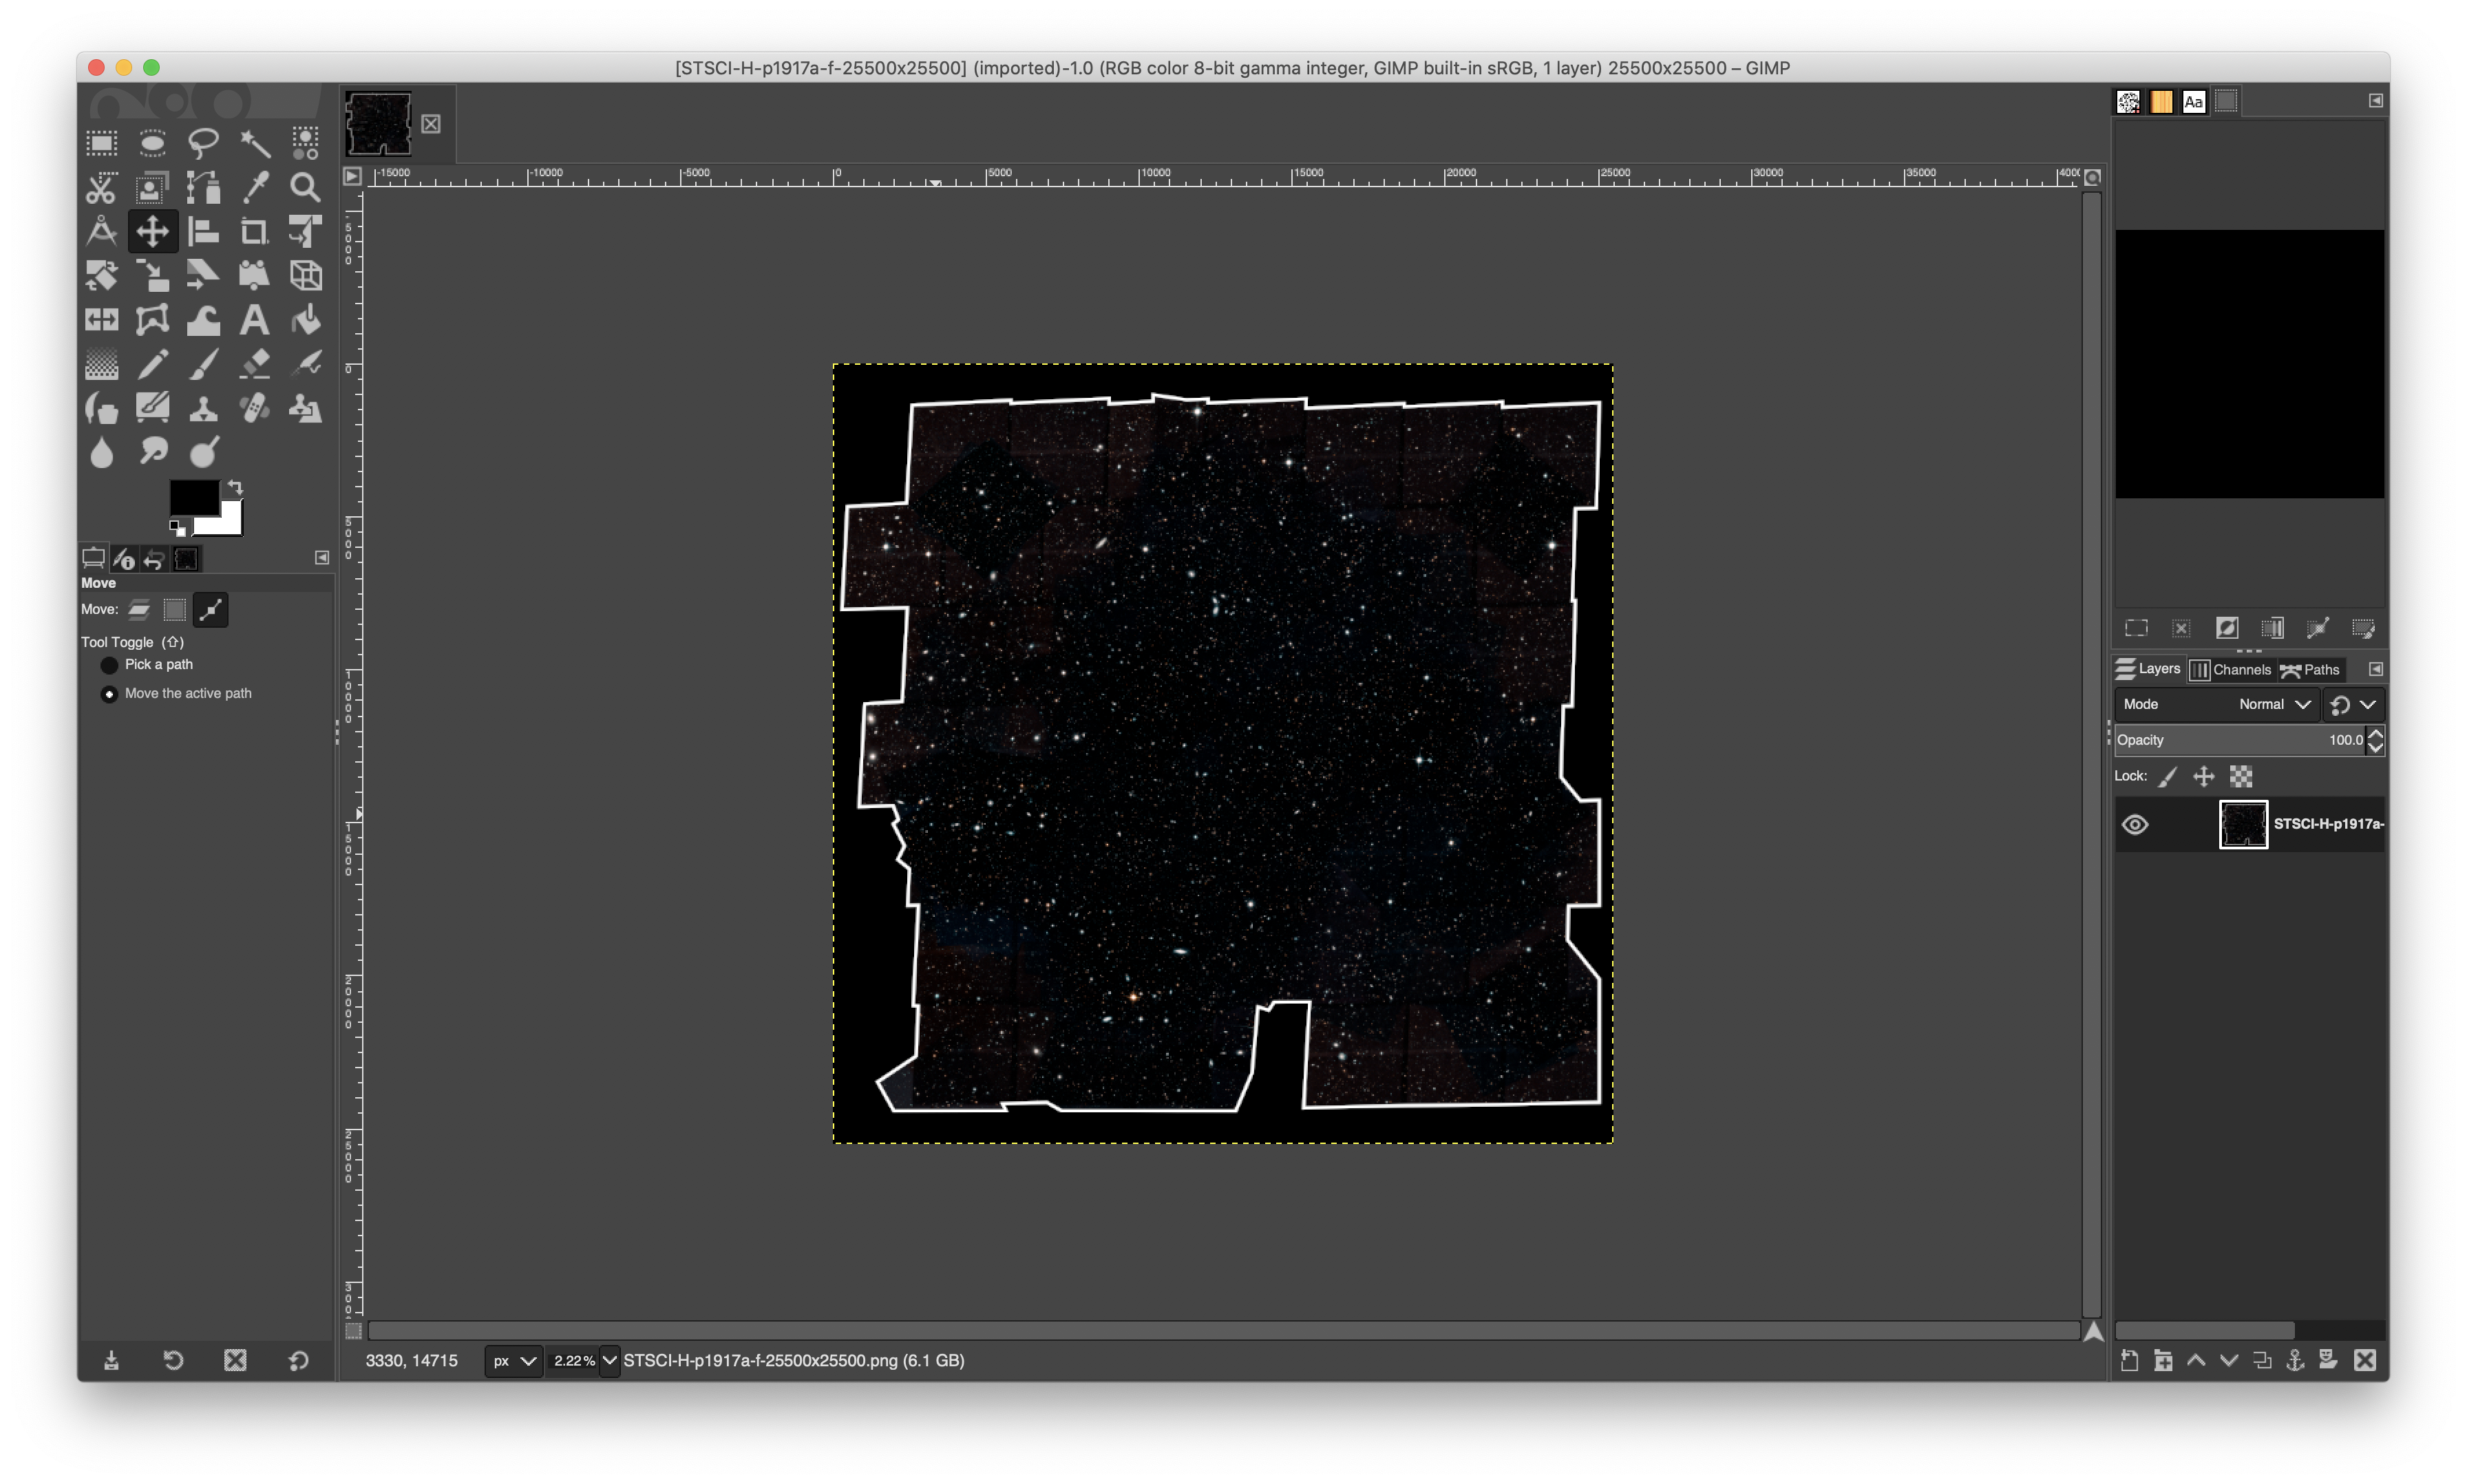
Task: Select the Pencil tool
Action: tap(152, 364)
